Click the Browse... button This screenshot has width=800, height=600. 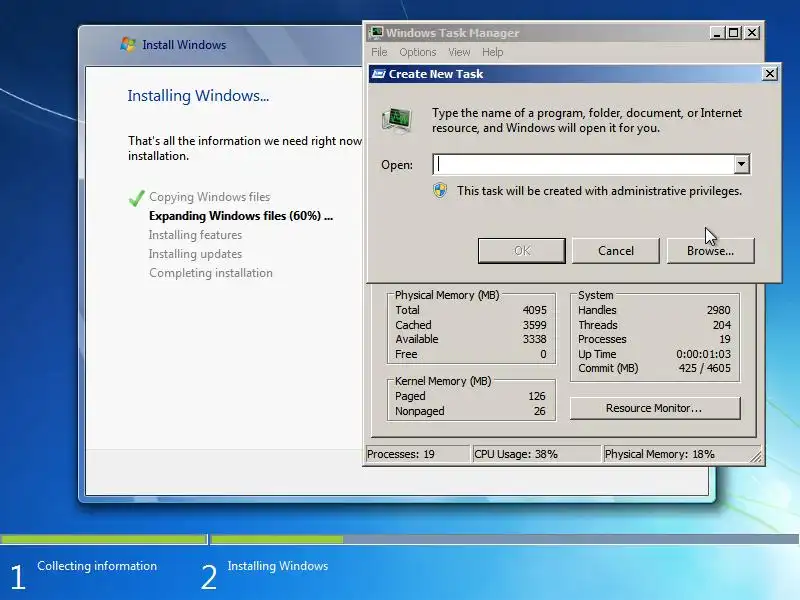pos(710,251)
